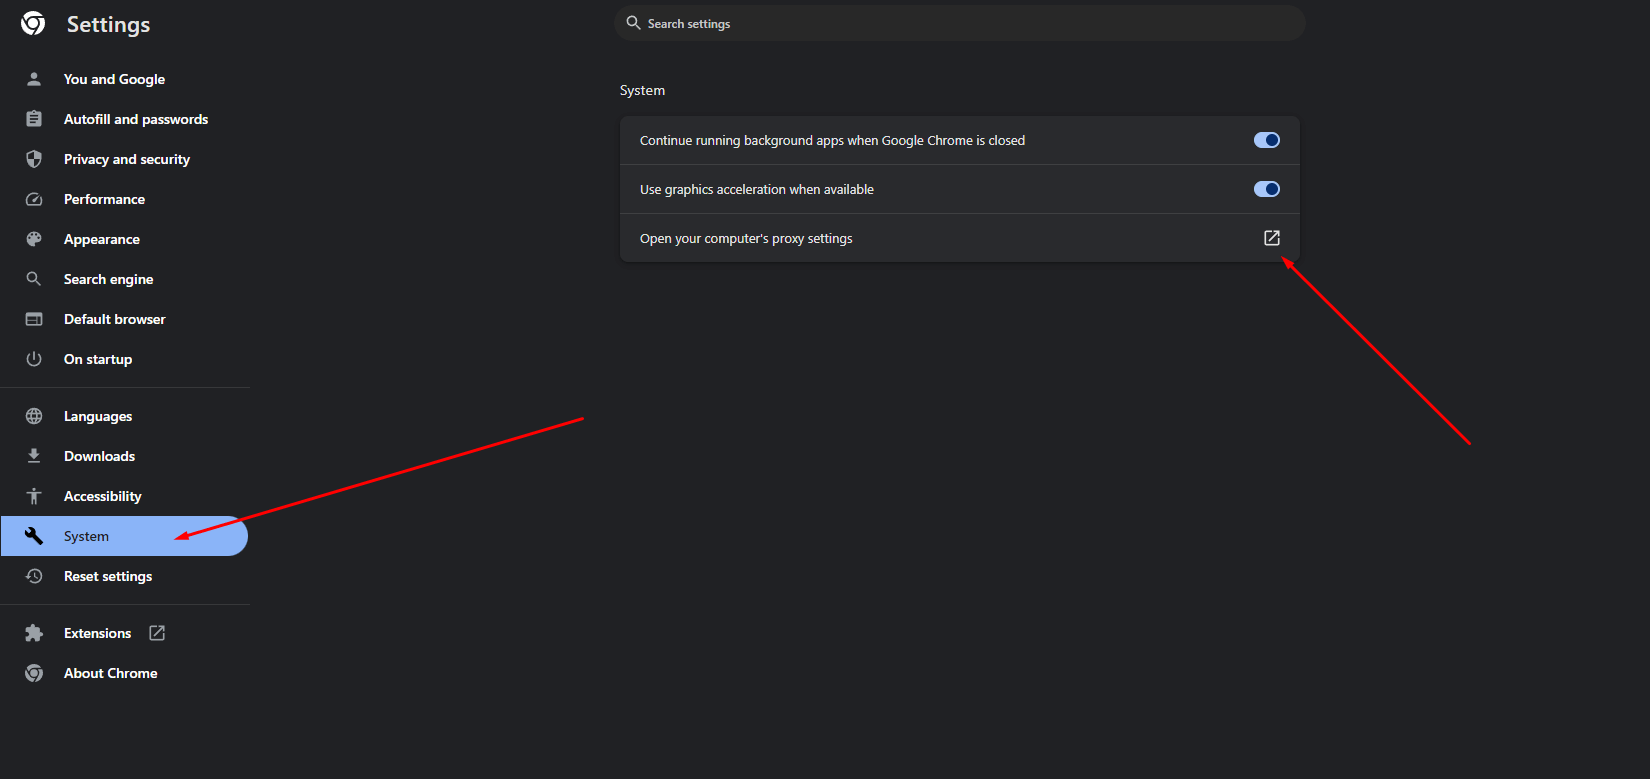Viewport: 1650px width, 779px height.
Task: Go to Reset settings section
Action: [107, 576]
